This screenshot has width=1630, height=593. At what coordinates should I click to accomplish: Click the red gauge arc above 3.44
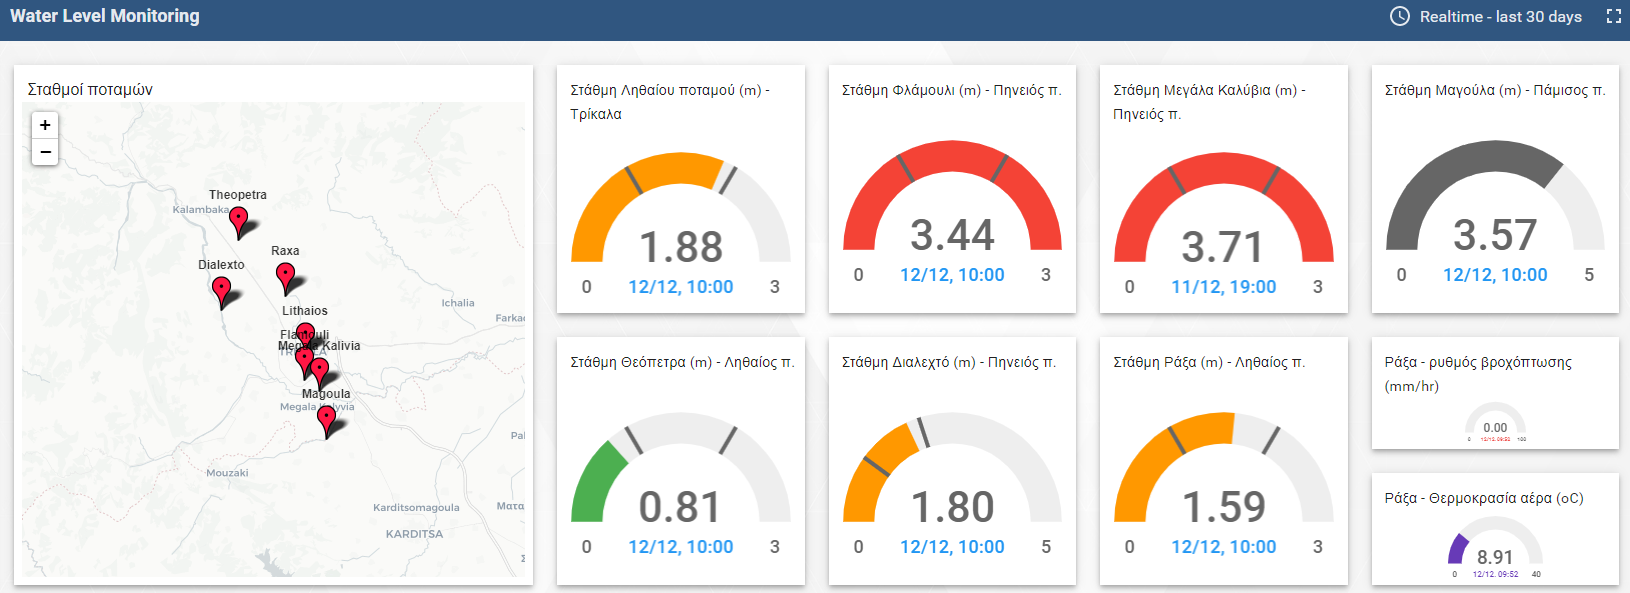click(x=952, y=158)
